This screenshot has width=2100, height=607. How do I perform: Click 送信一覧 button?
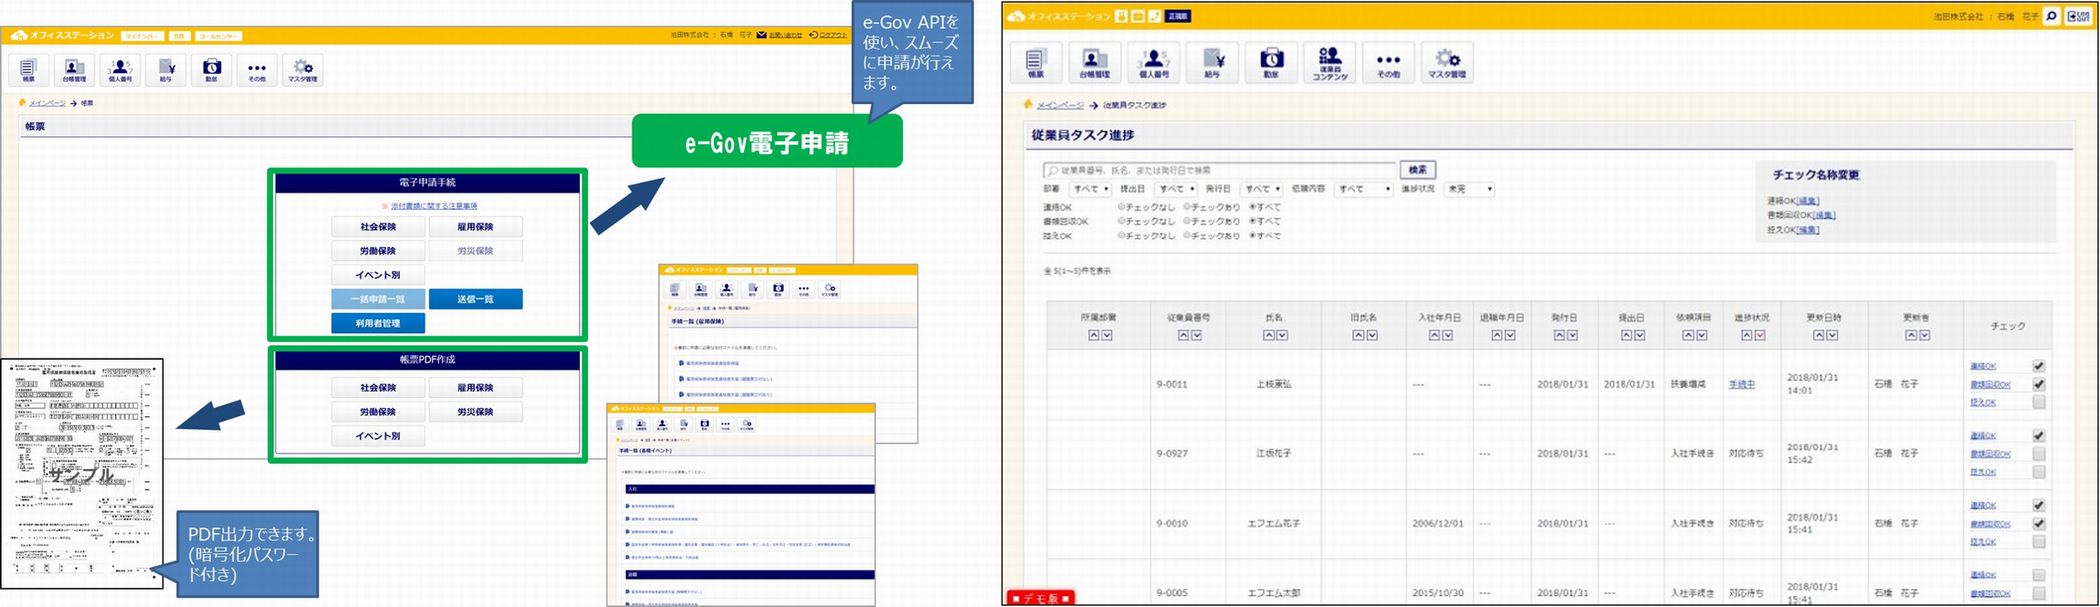pos(475,299)
